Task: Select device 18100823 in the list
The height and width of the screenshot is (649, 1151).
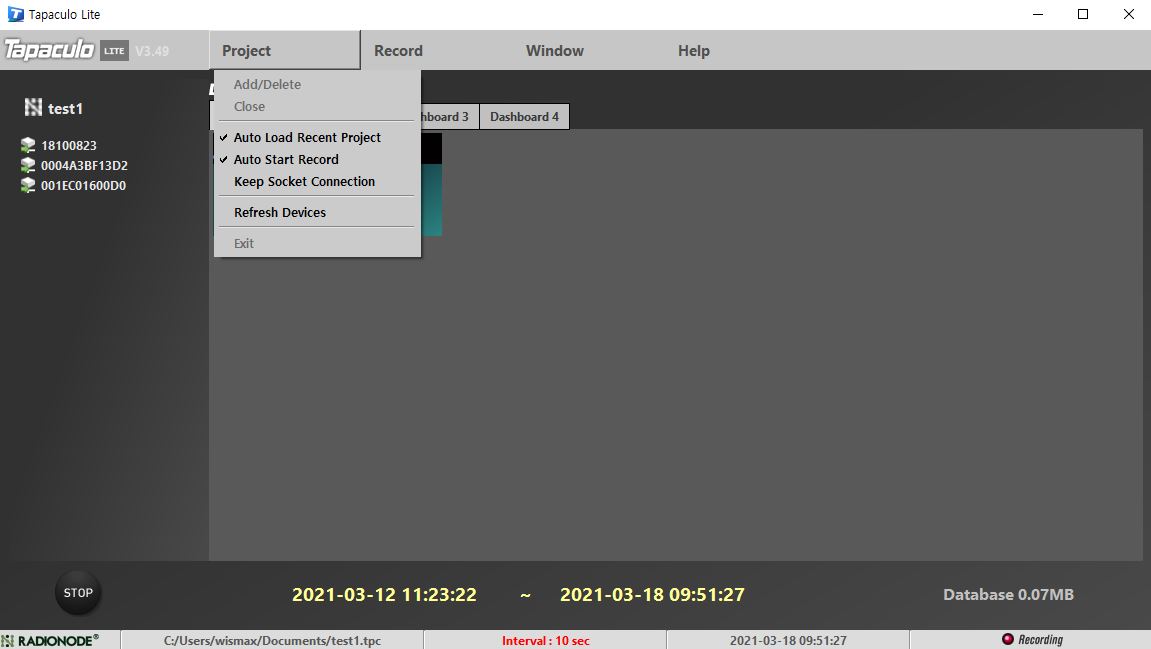Action: [69, 145]
